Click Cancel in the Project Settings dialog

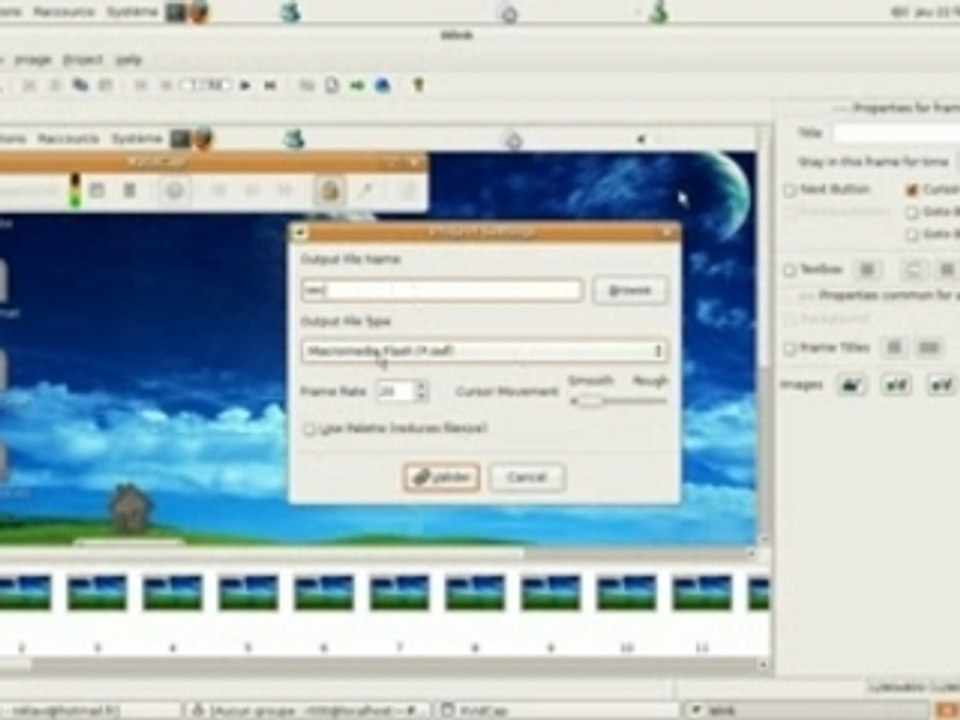(527, 478)
